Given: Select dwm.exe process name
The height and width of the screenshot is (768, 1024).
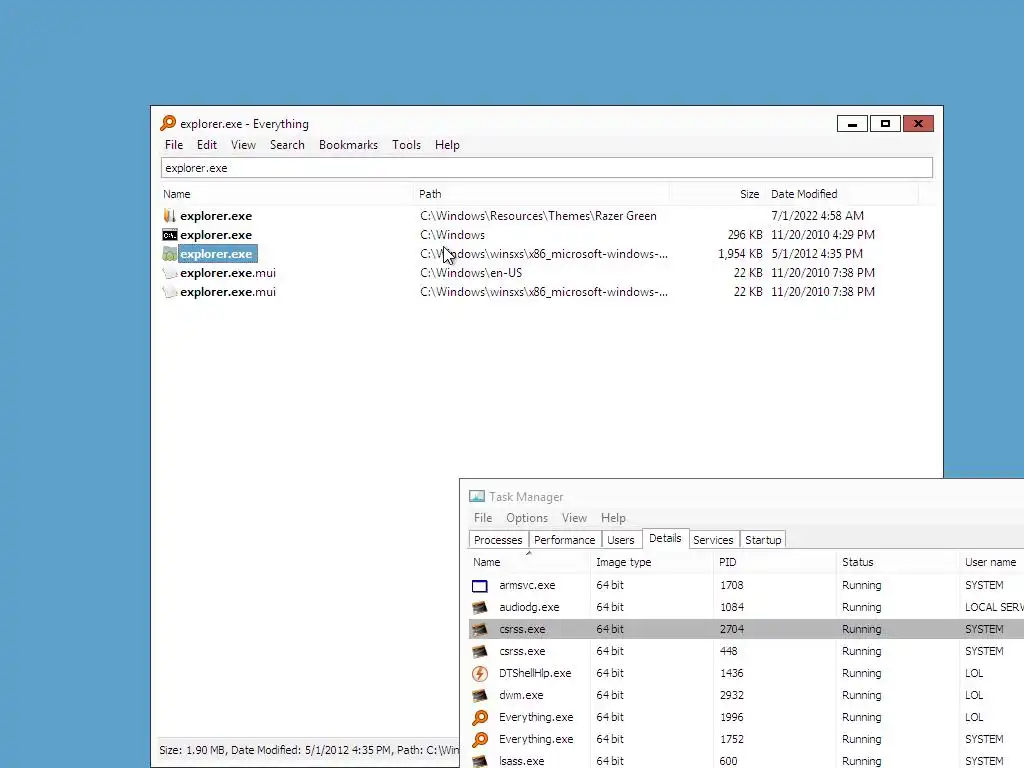Looking at the screenshot, I should [x=521, y=696].
